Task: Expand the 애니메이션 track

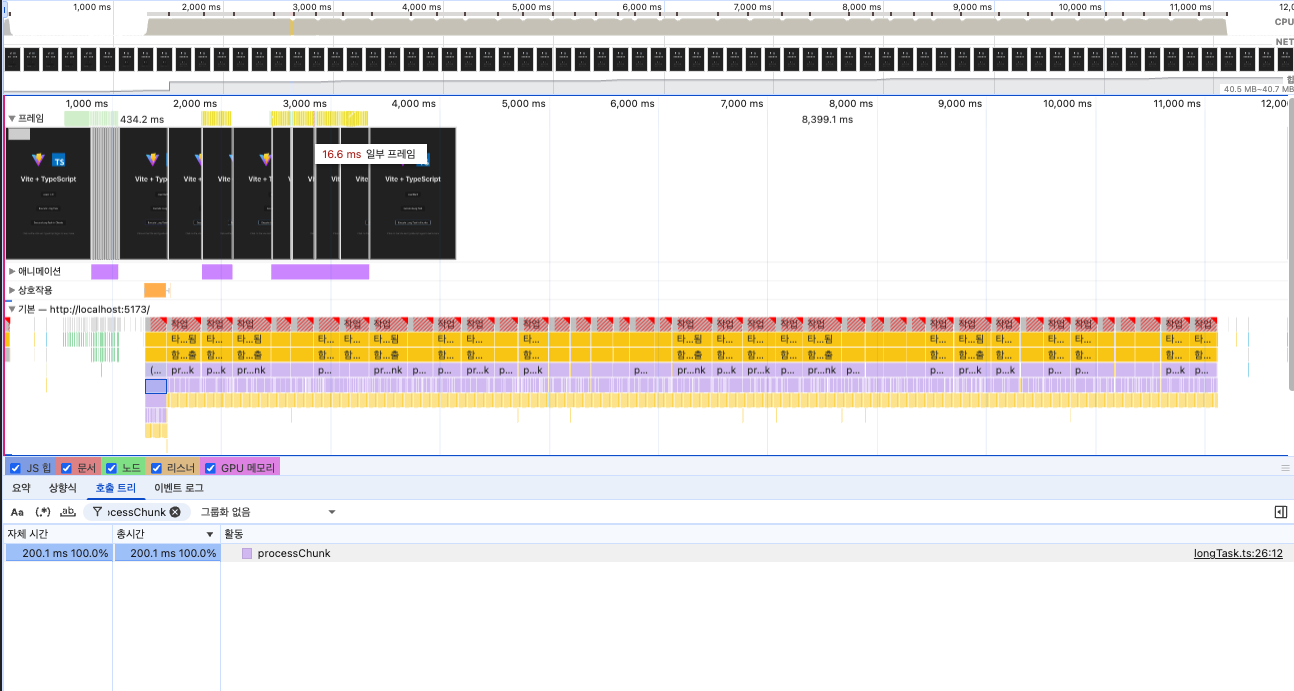Action: pos(12,271)
